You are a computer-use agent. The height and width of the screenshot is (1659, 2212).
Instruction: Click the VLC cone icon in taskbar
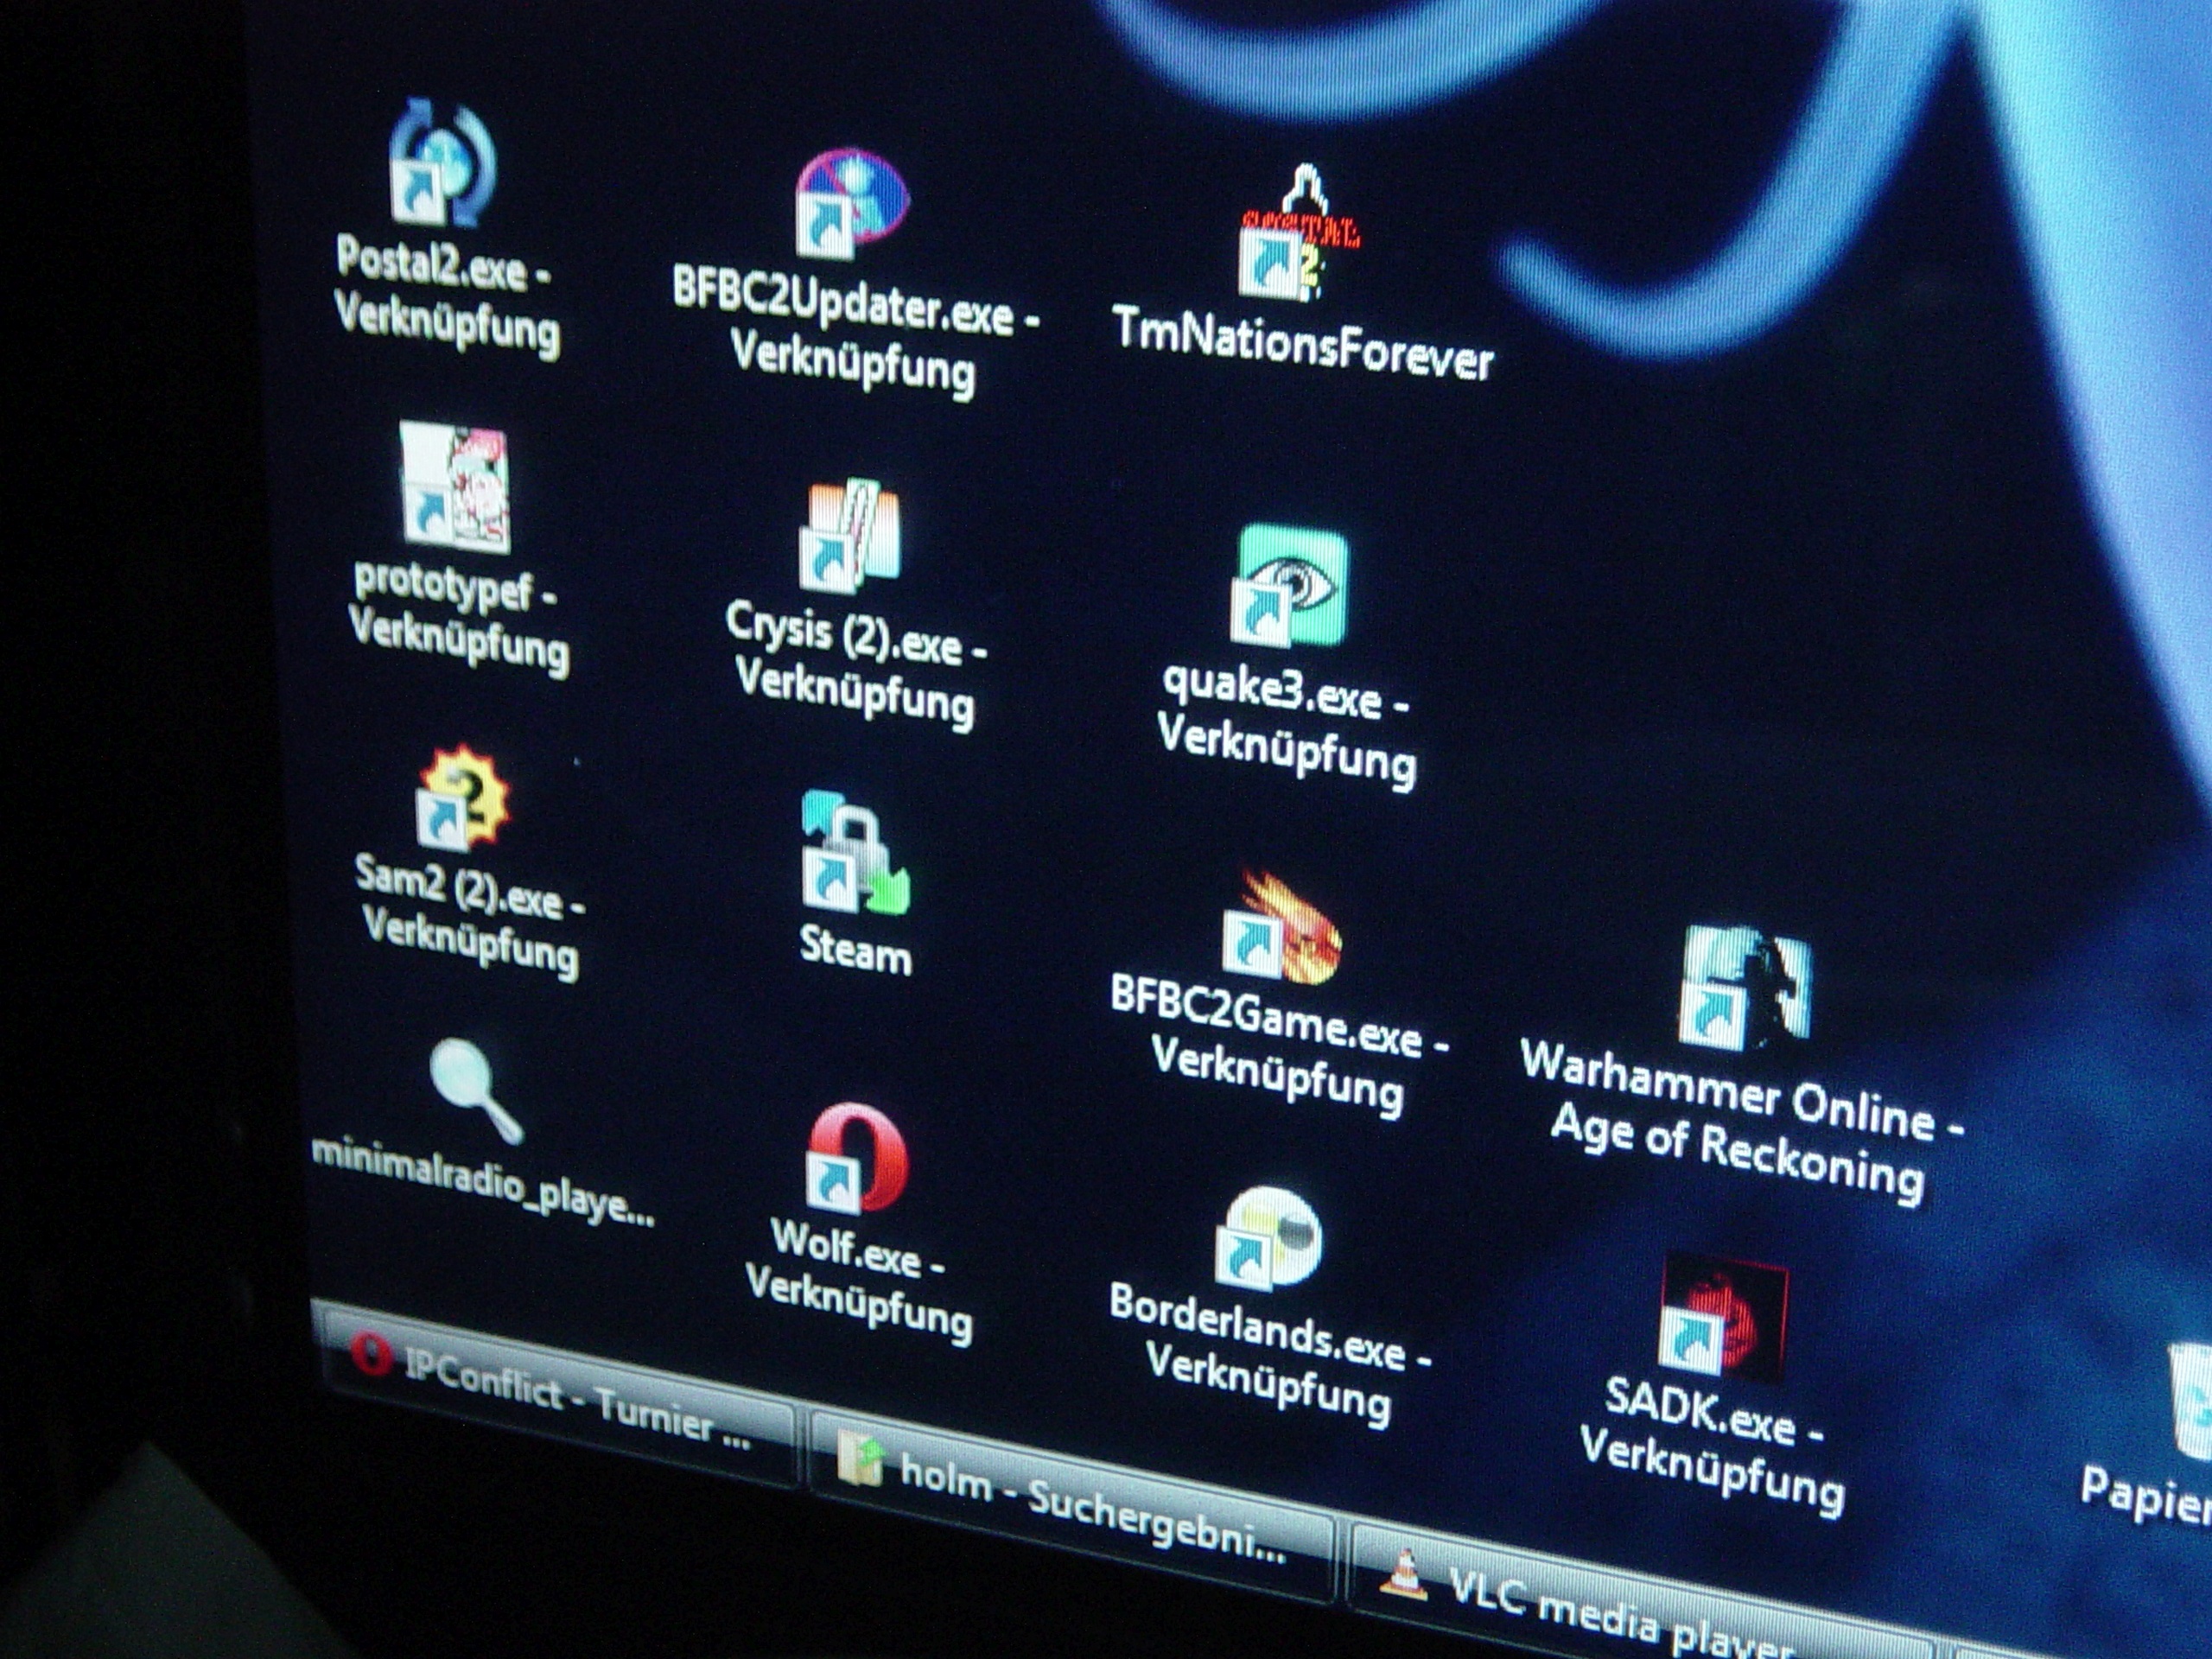coord(1403,1576)
